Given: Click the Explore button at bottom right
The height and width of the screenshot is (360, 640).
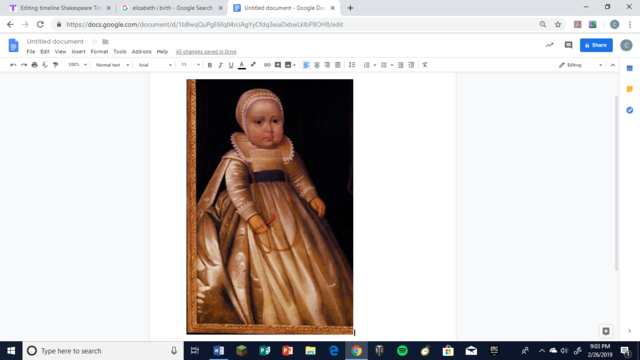Looking at the screenshot, I should click(606, 331).
